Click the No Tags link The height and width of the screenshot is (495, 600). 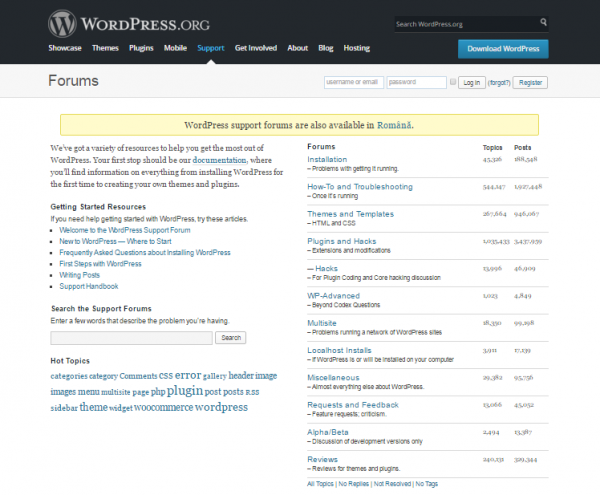427,484
